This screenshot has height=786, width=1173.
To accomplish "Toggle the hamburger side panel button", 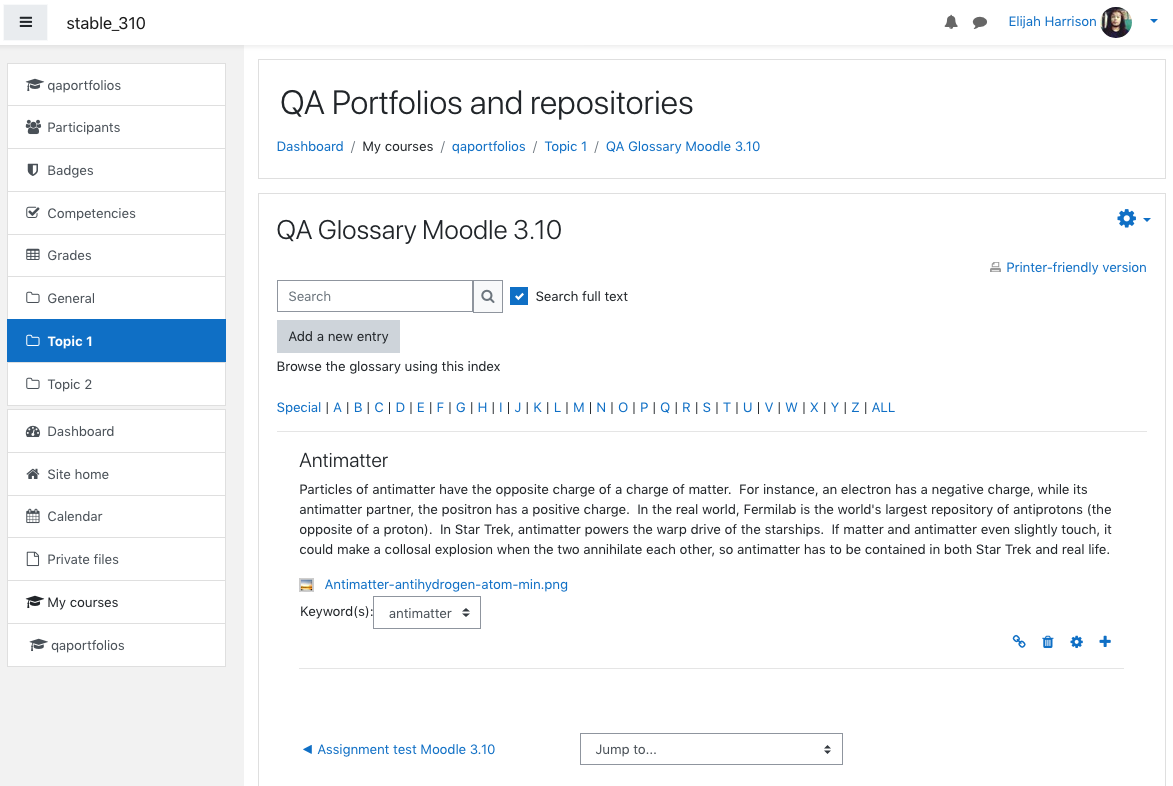I will 25,22.
